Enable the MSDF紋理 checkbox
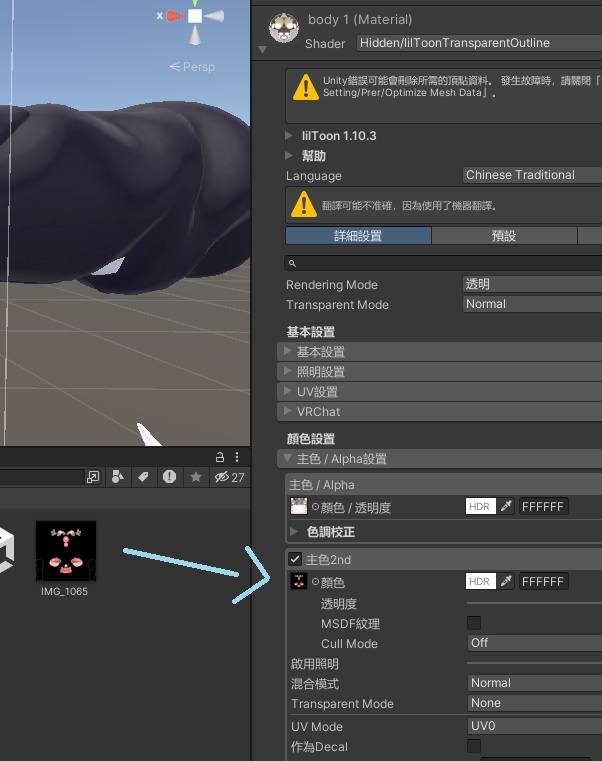Screen dimensions: 602x761 pos(474,623)
